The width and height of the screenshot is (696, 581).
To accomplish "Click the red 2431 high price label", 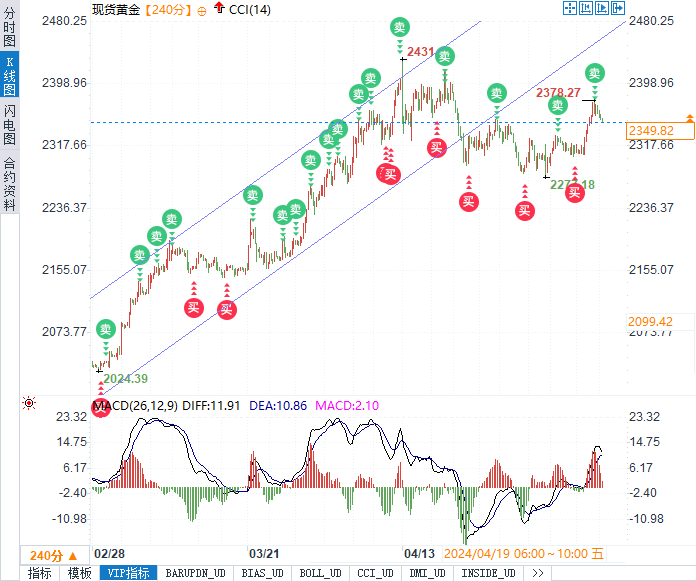I will coord(420,52).
